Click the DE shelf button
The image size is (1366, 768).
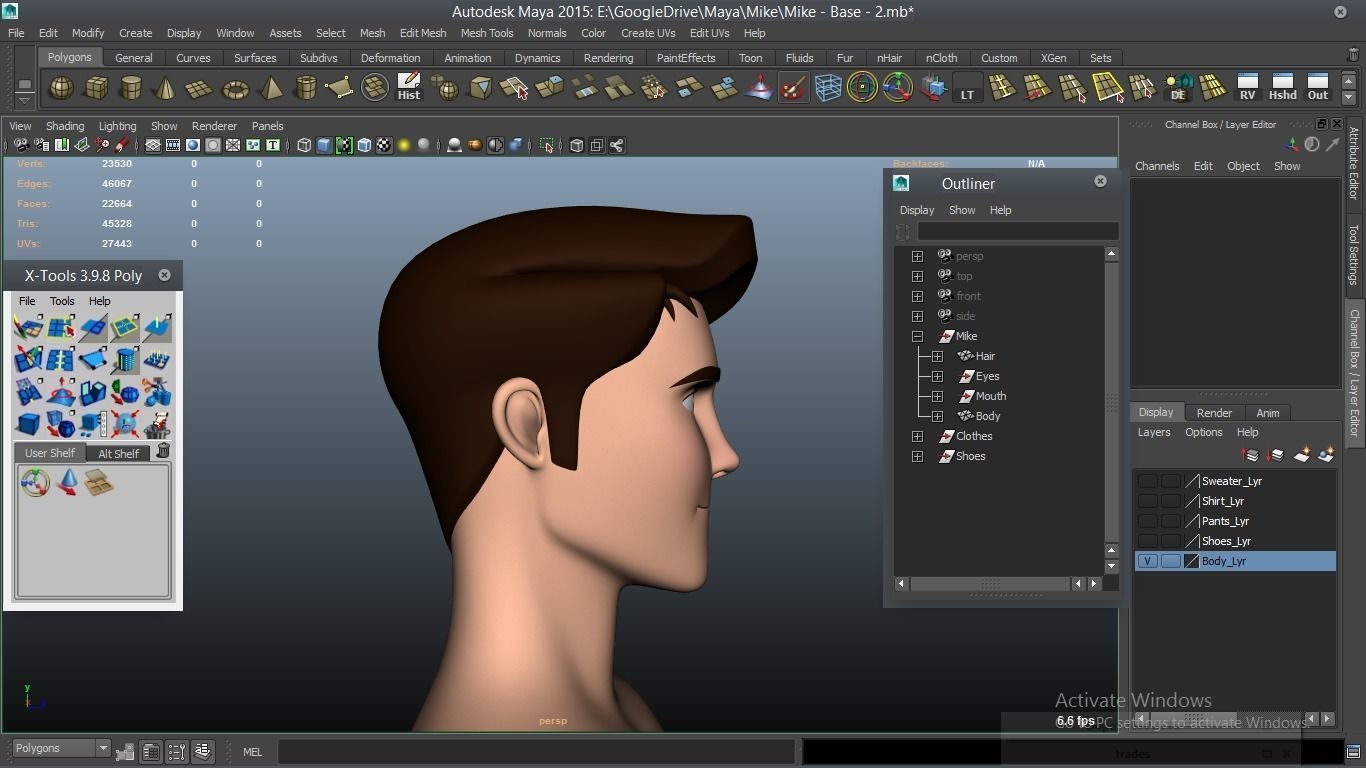click(1178, 88)
